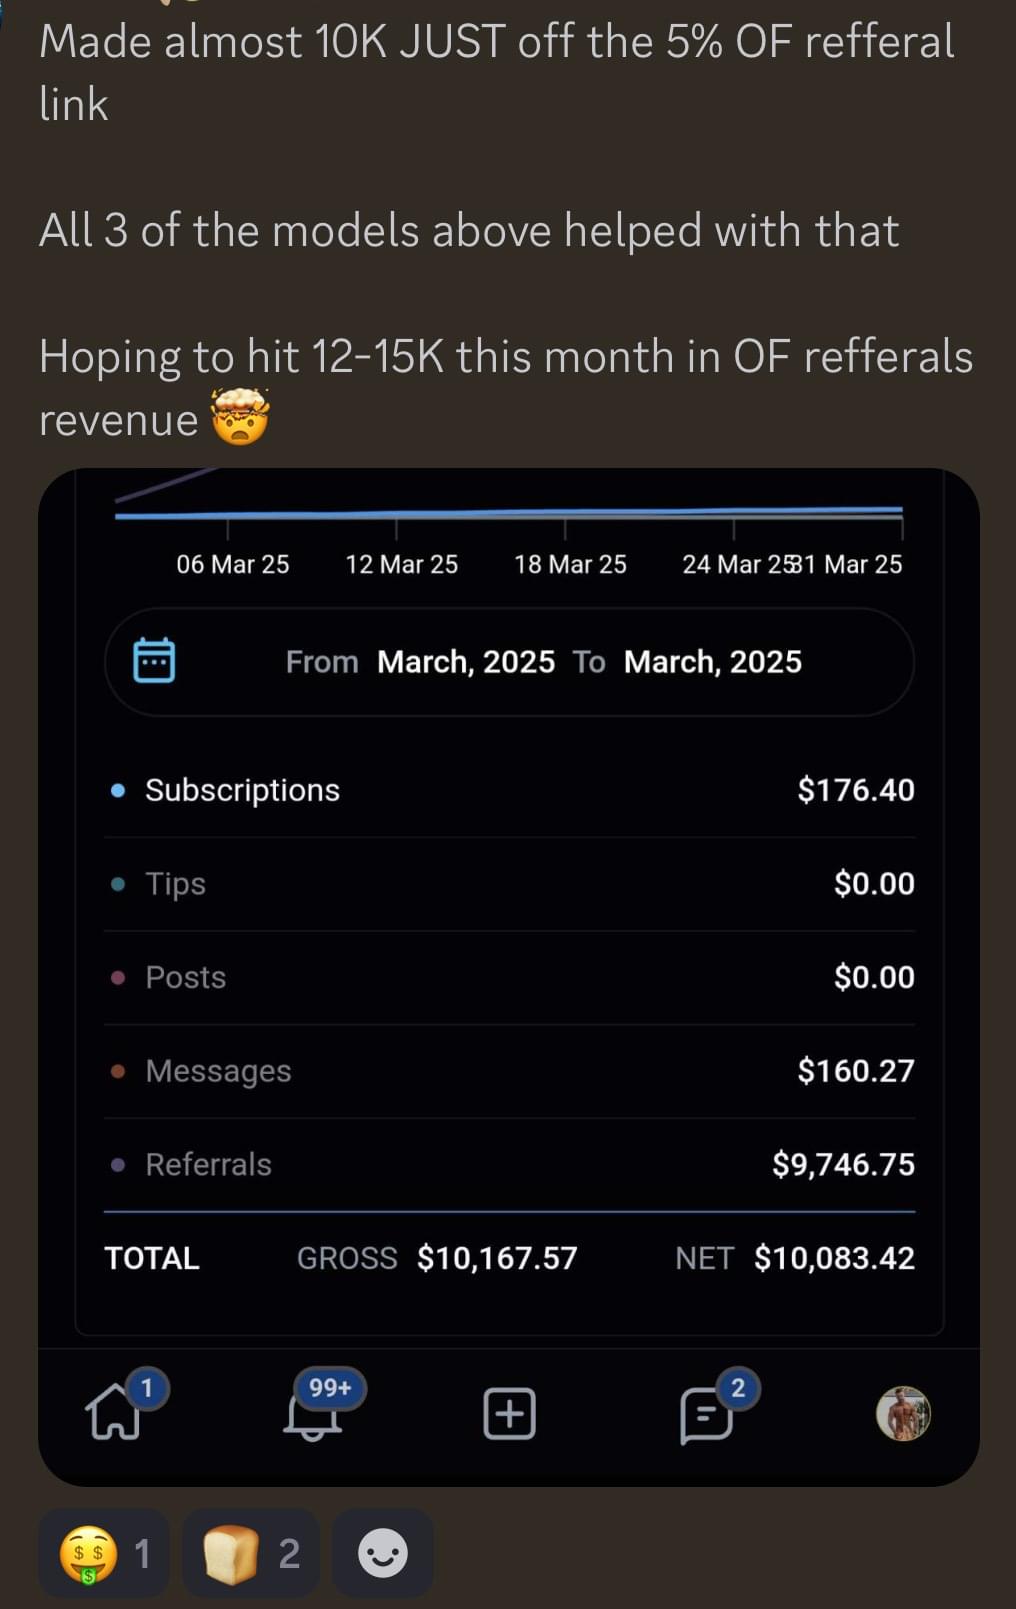
Task: Toggle the Subscriptions earnings series
Action: (242, 790)
